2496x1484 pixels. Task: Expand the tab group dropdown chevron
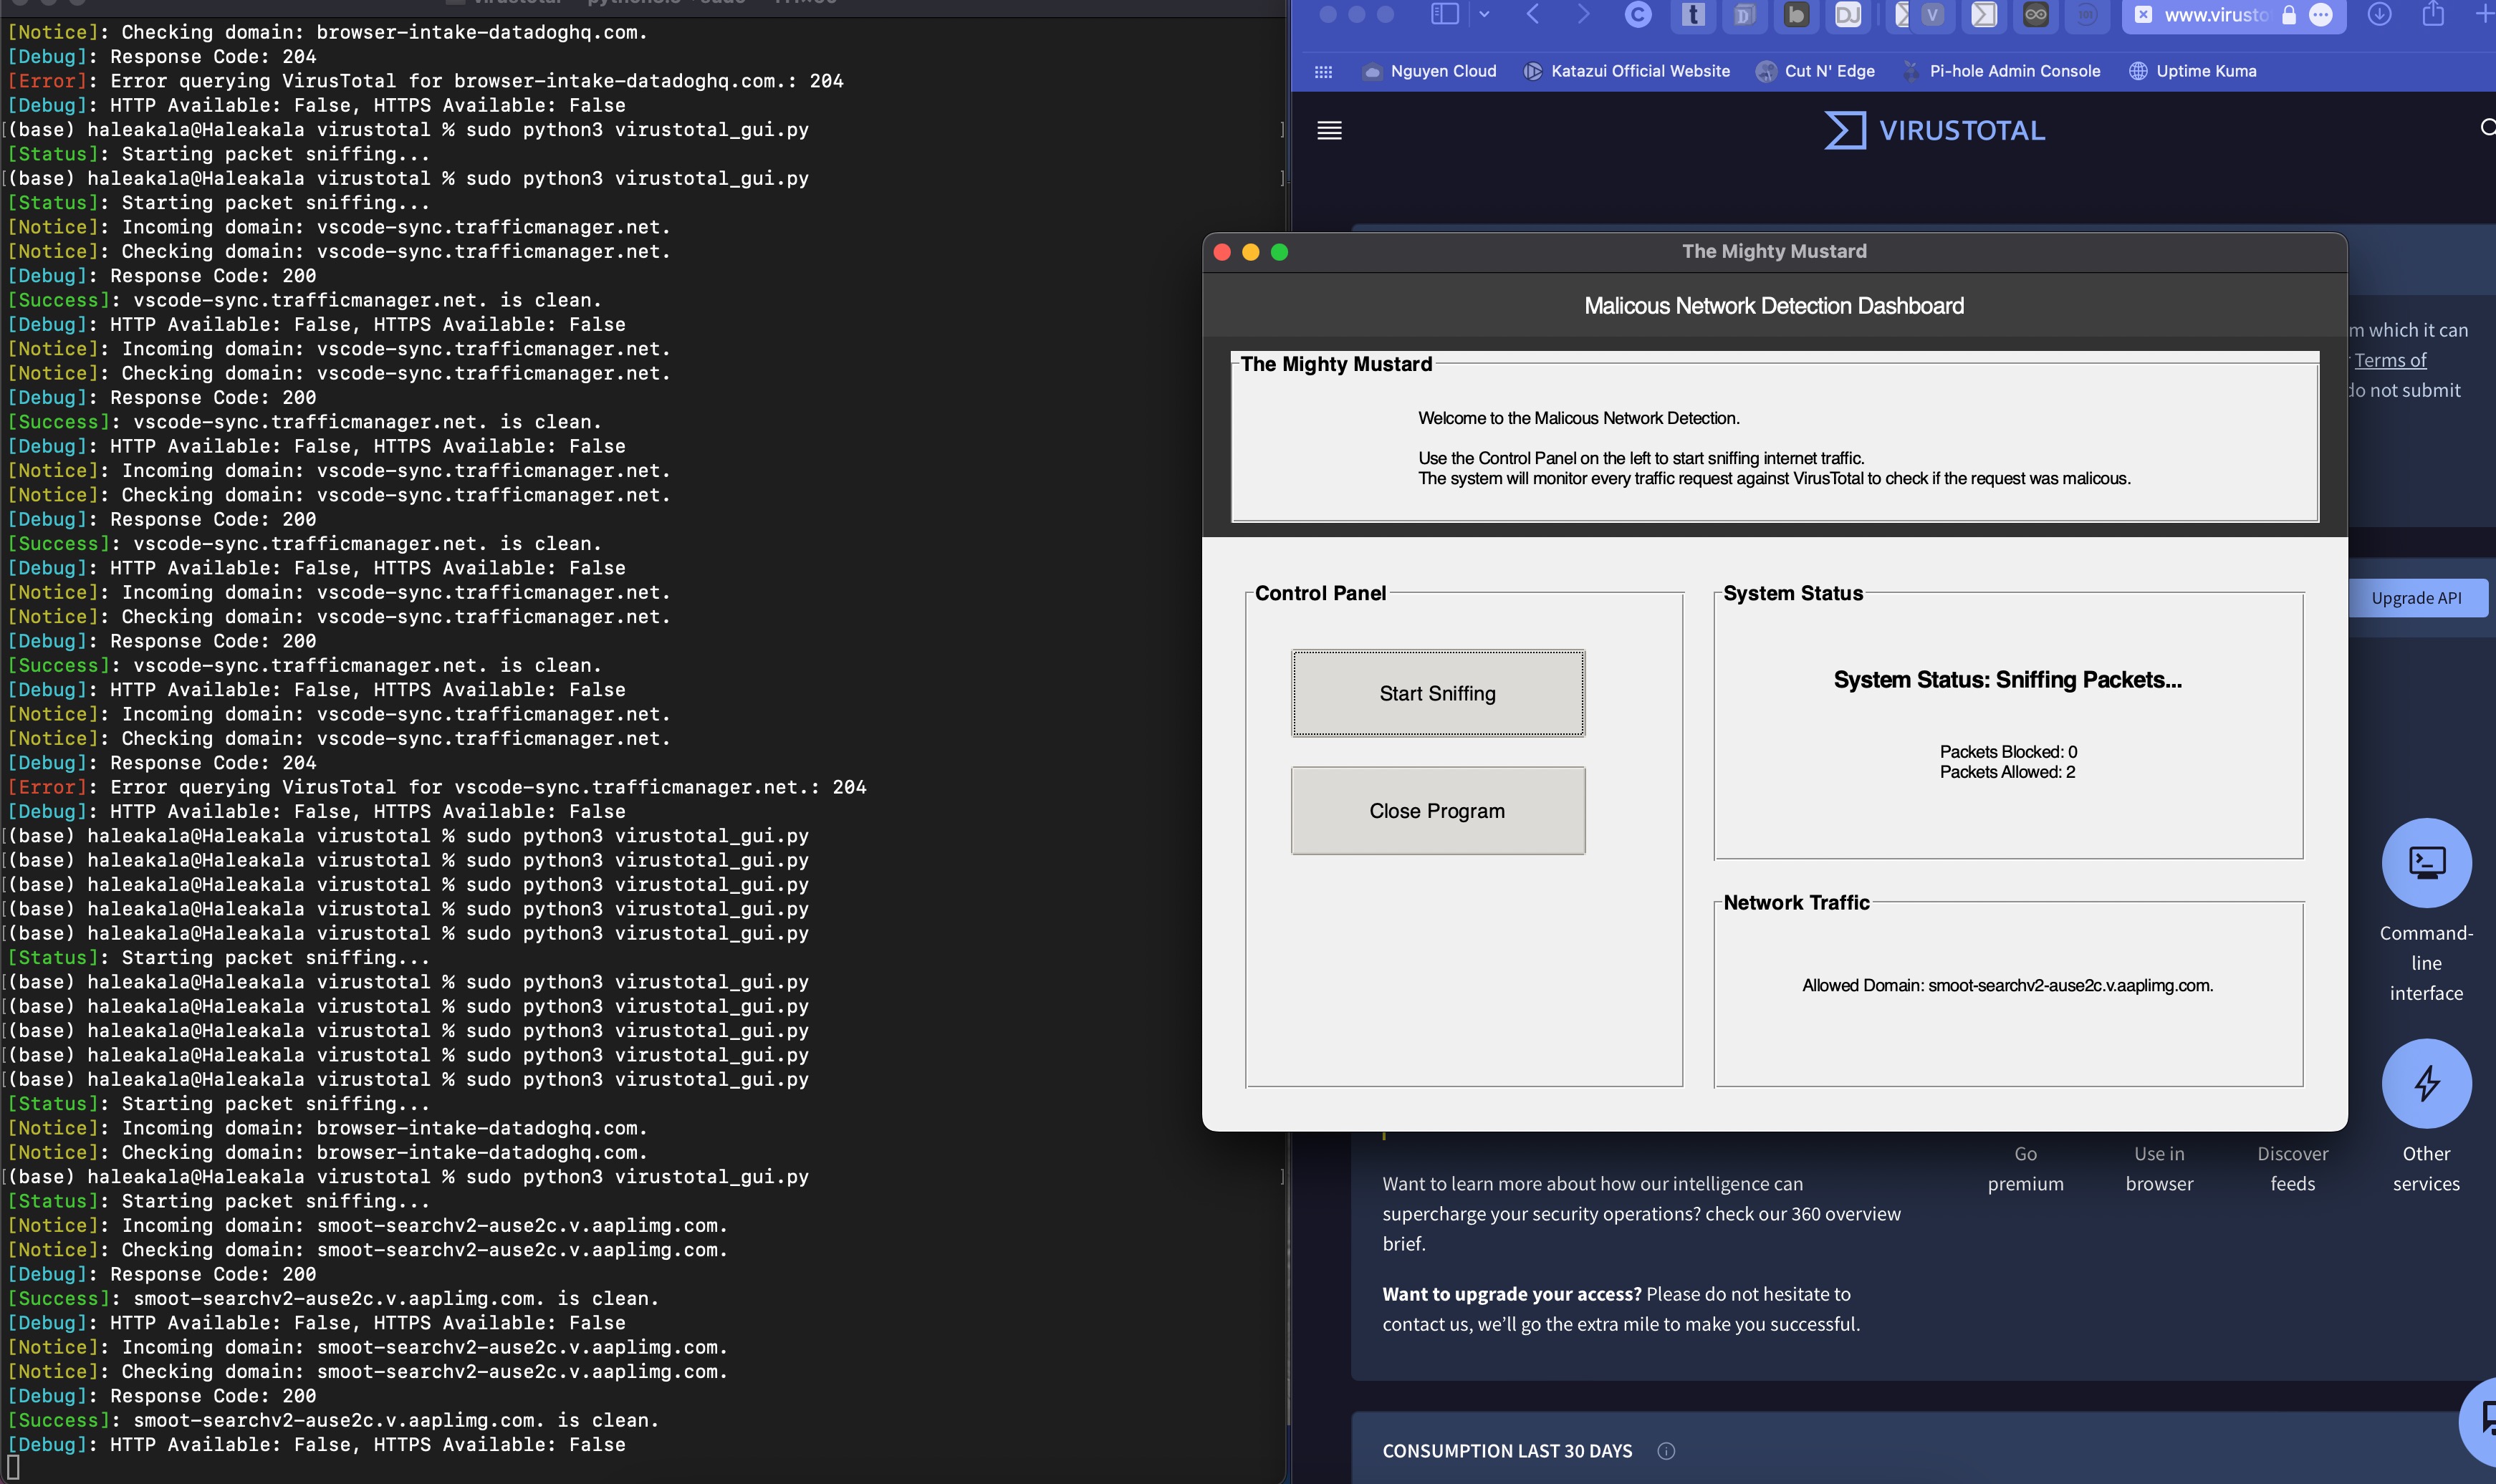coord(1484,14)
